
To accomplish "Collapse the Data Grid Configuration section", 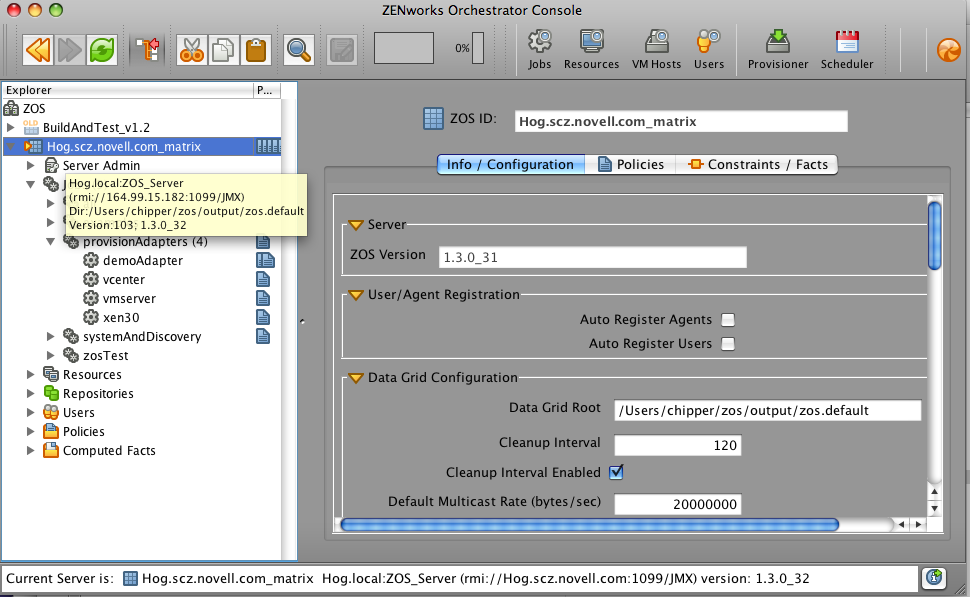I will coord(355,378).
